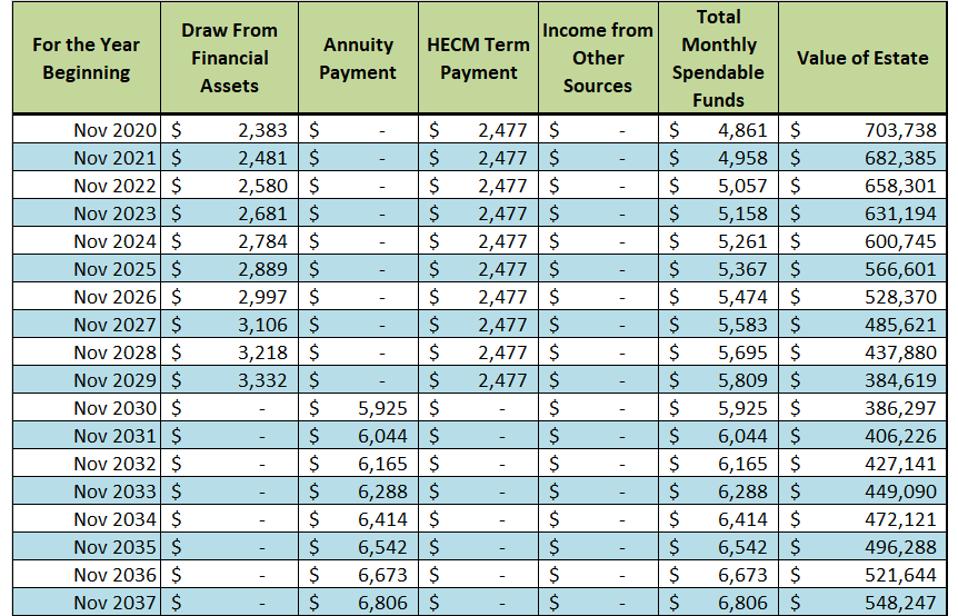Select total spendable funds 4,861
The height and width of the screenshot is (616, 958).
[x=742, y=130]
